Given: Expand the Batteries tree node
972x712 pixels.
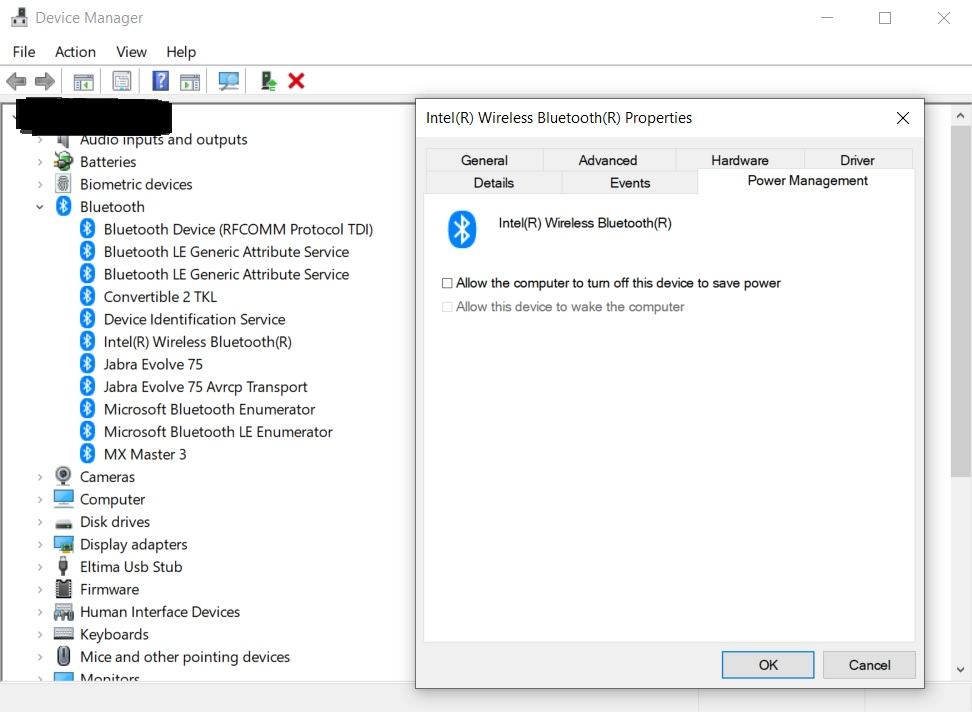Looking at the screenshot, I should (x=40, y=162).
